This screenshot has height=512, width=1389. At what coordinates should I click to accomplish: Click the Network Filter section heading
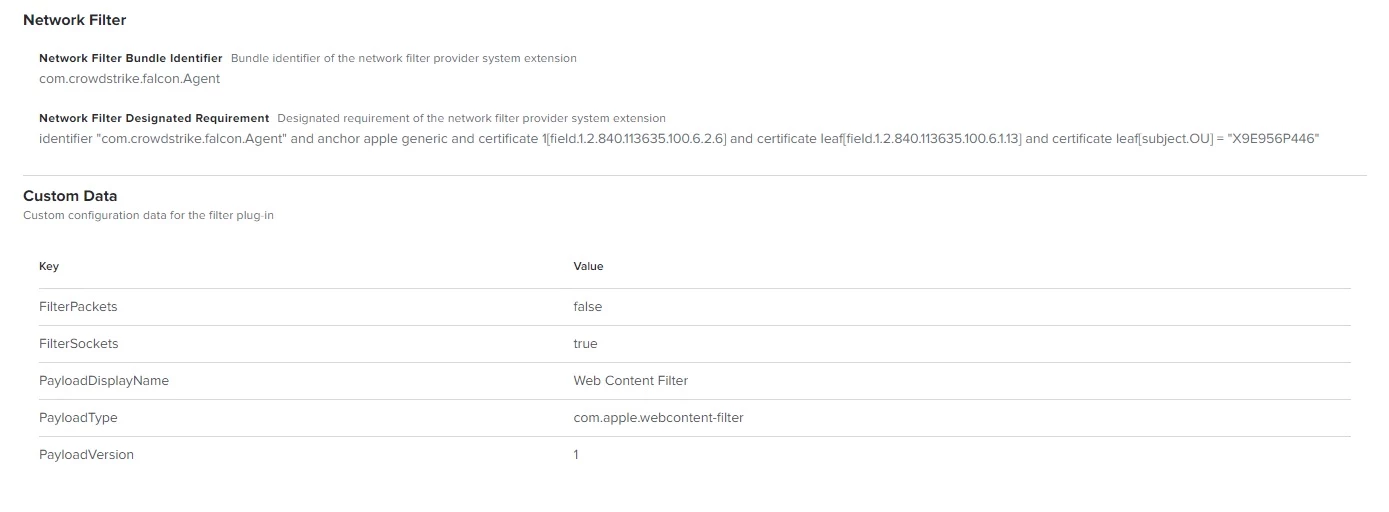click(75, 20)
